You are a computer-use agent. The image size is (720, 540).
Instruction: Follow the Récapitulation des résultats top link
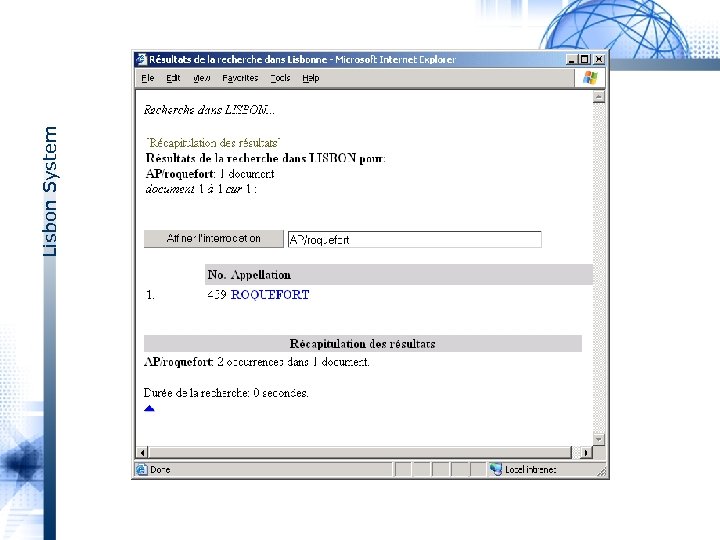tap(213, 143)
